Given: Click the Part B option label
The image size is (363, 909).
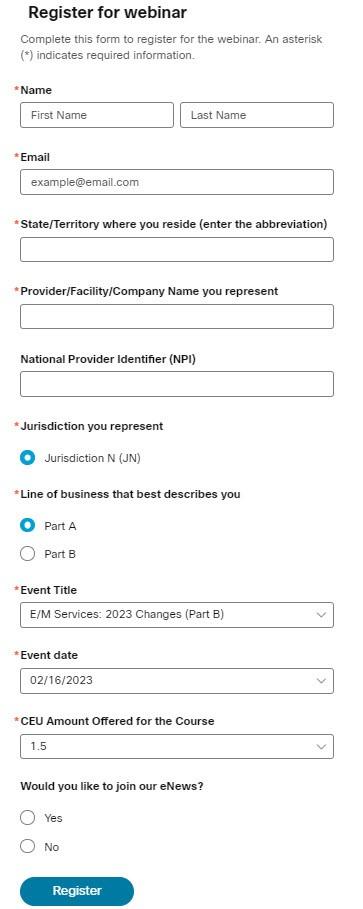Looking at the screenshot, I should (x=60, y=554).
